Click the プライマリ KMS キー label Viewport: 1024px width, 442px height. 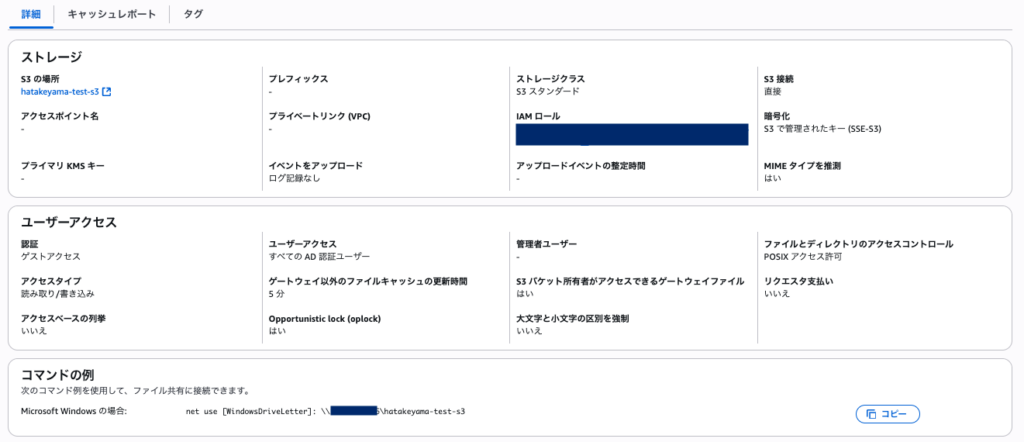(x=63, y=166)
